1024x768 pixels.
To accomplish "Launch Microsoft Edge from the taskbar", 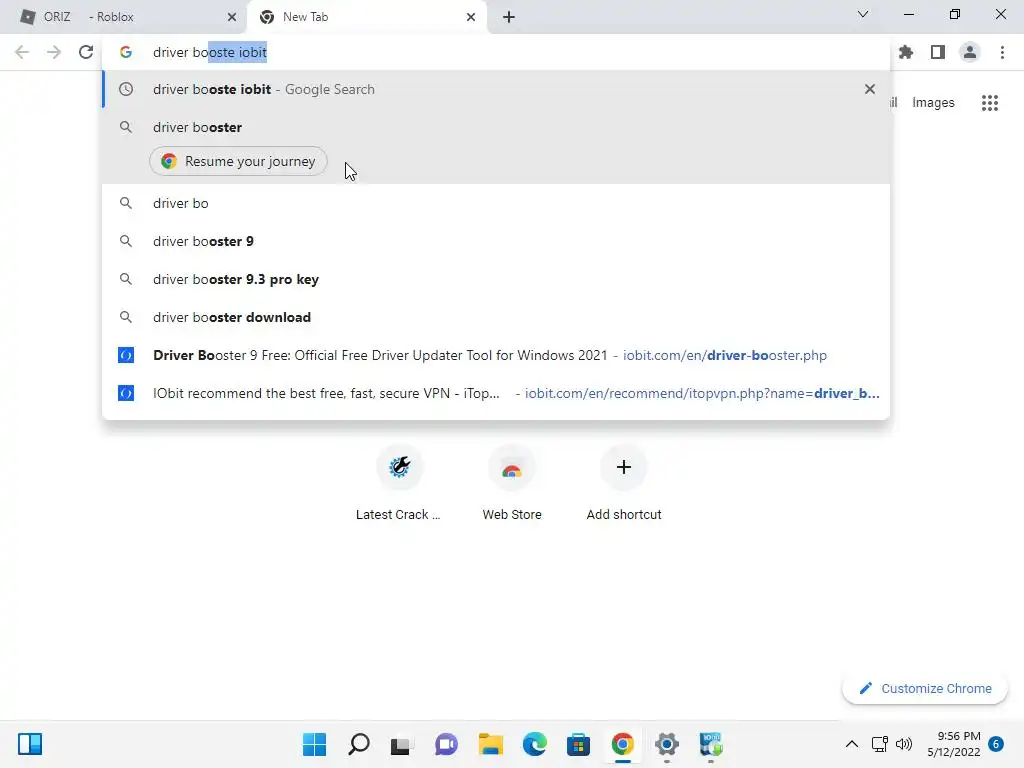I will coord(535,744).
